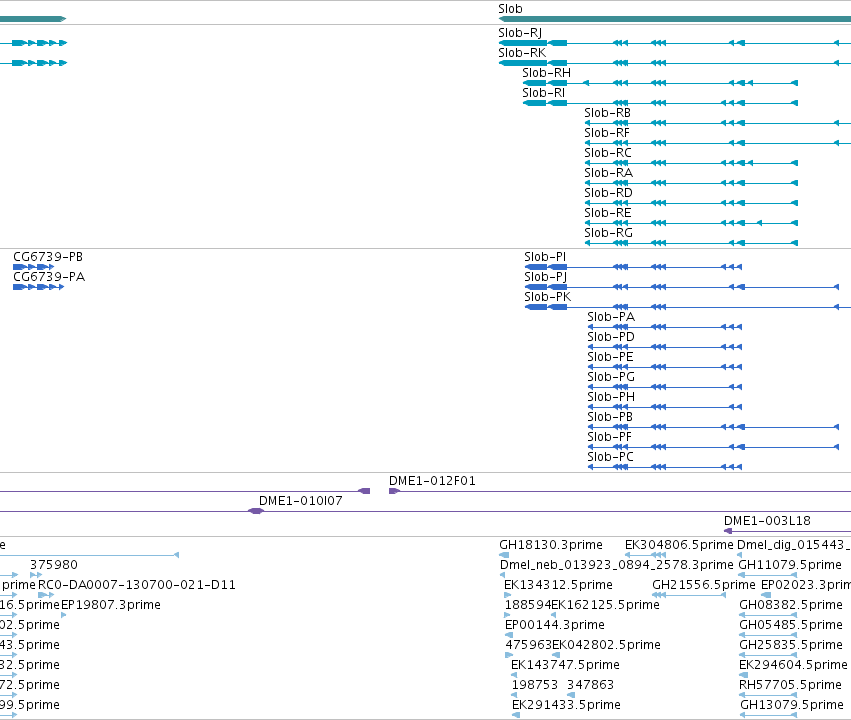Click the GH21556.5prime EST label

point(704,585)
